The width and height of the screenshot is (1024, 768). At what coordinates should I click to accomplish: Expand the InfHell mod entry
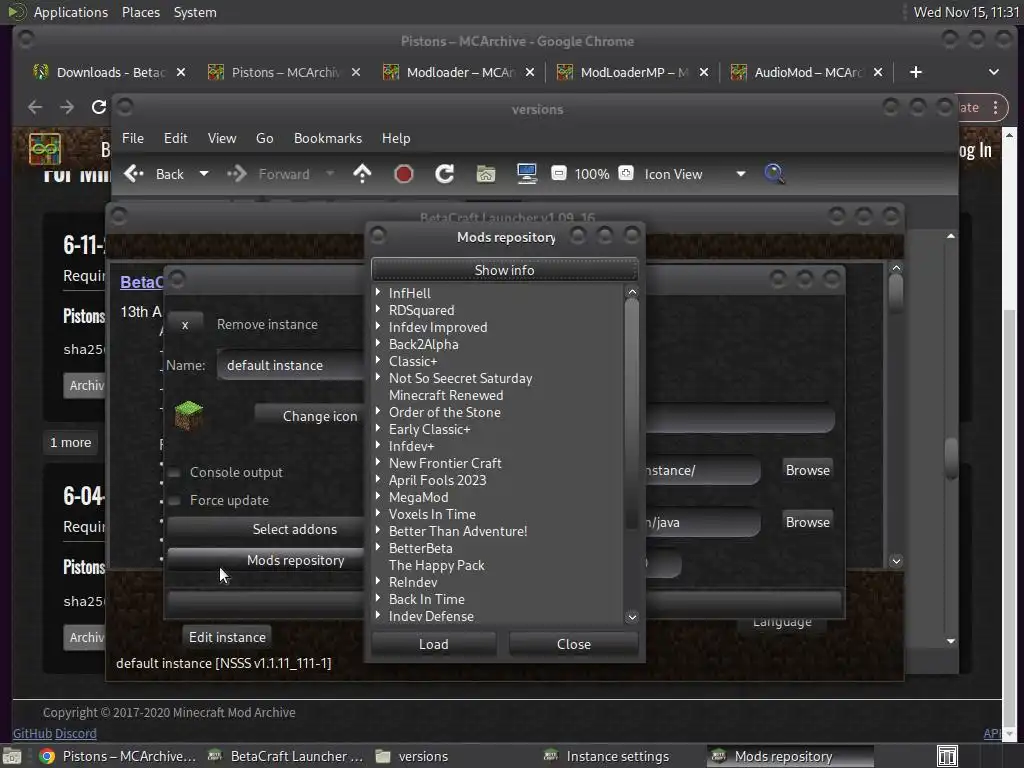point(379,293)
